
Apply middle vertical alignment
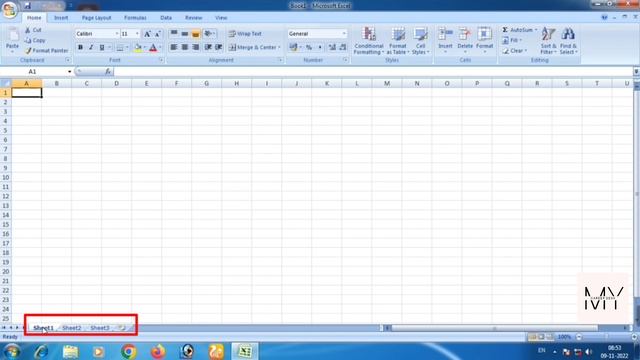184,33
